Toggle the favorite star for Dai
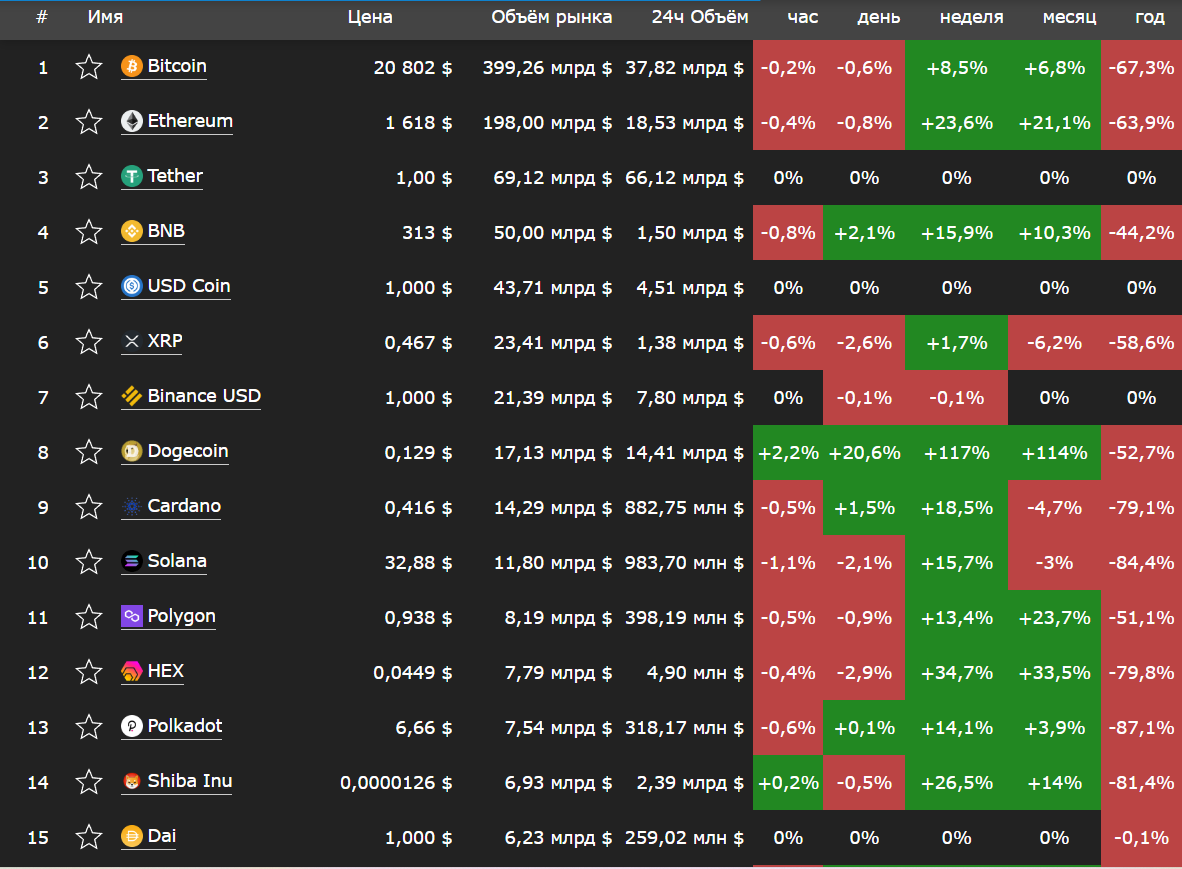This screenshot has width=1182, height=869. tap(89, 837)
